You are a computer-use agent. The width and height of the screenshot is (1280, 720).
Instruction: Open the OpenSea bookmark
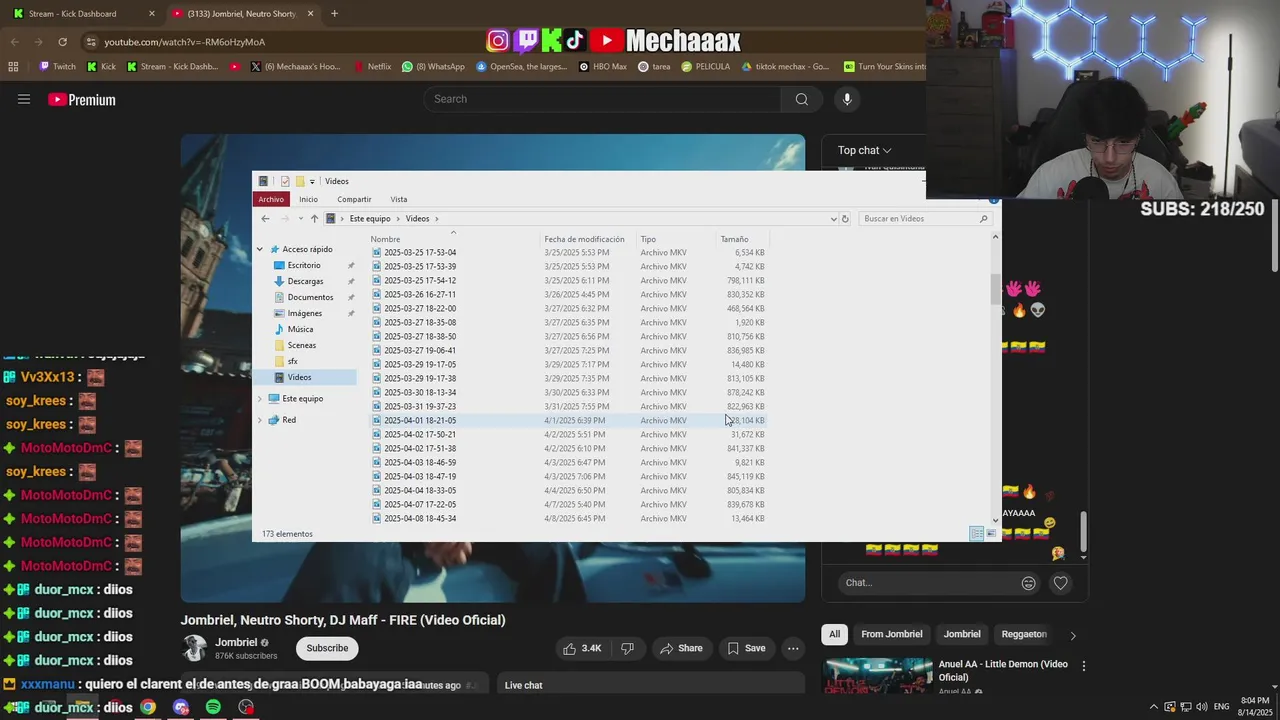521,67
